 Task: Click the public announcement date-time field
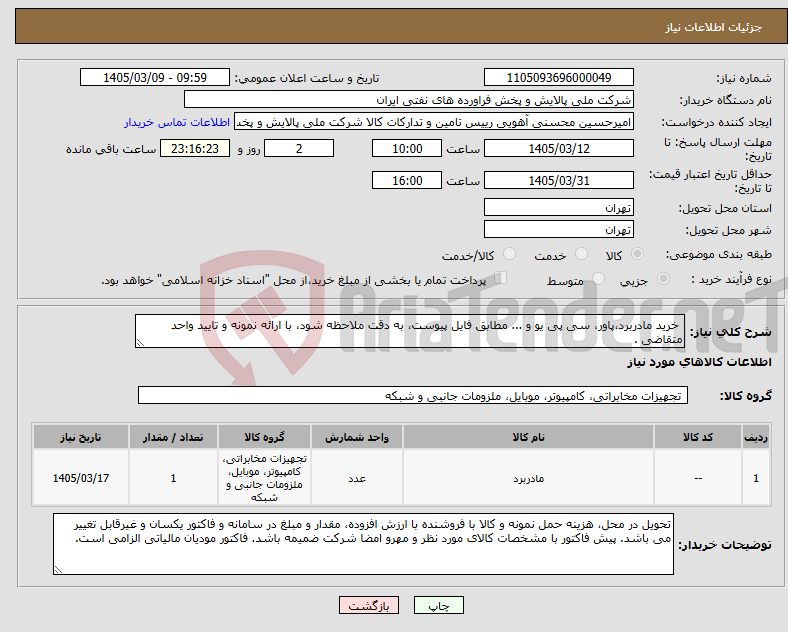(x=155, y=77)
